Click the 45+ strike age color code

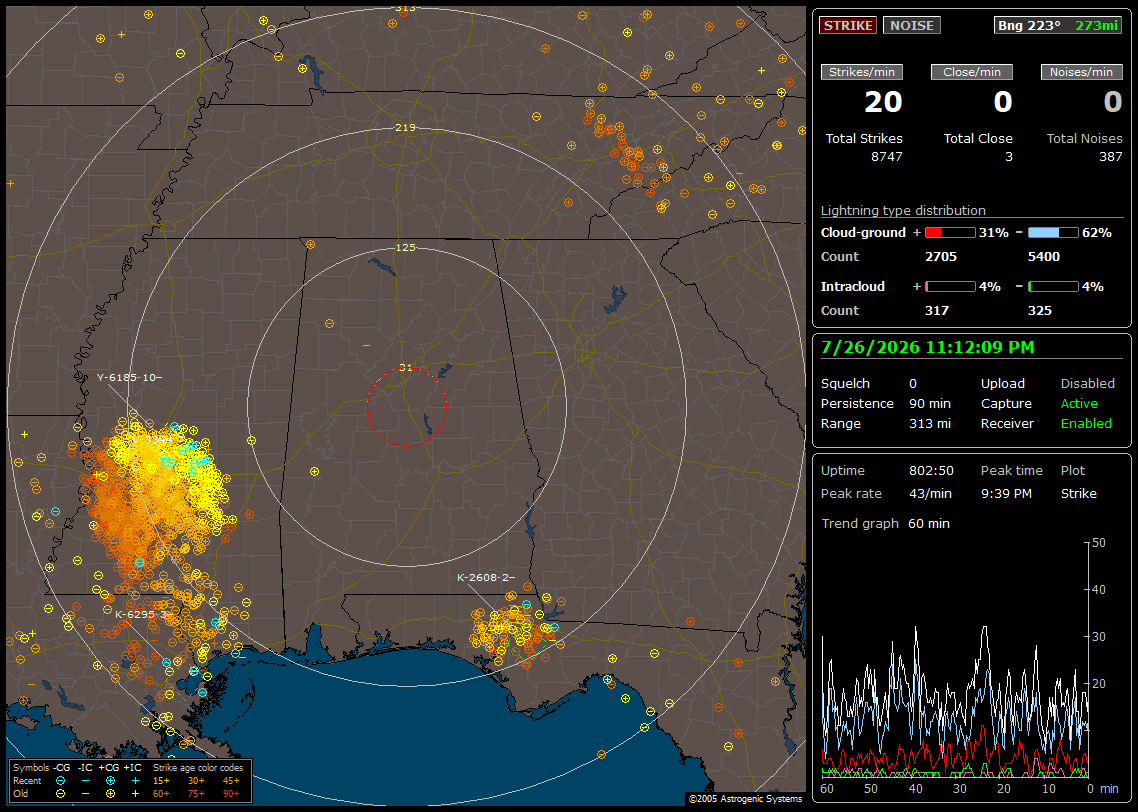tap(231, 781)
